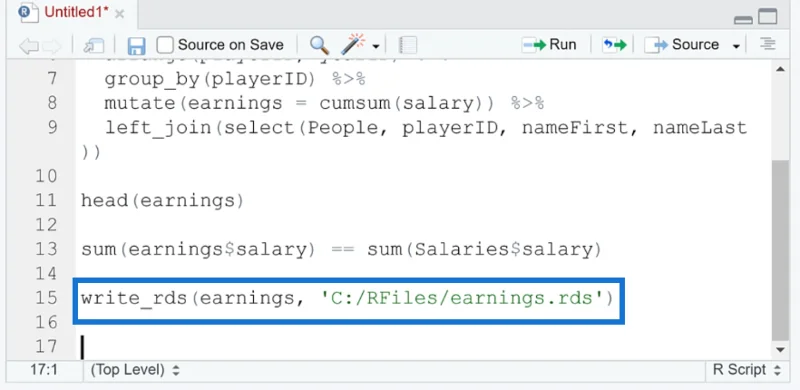
Task: Open the find/replace magnifier icon
Action: [x=319, y=45]
